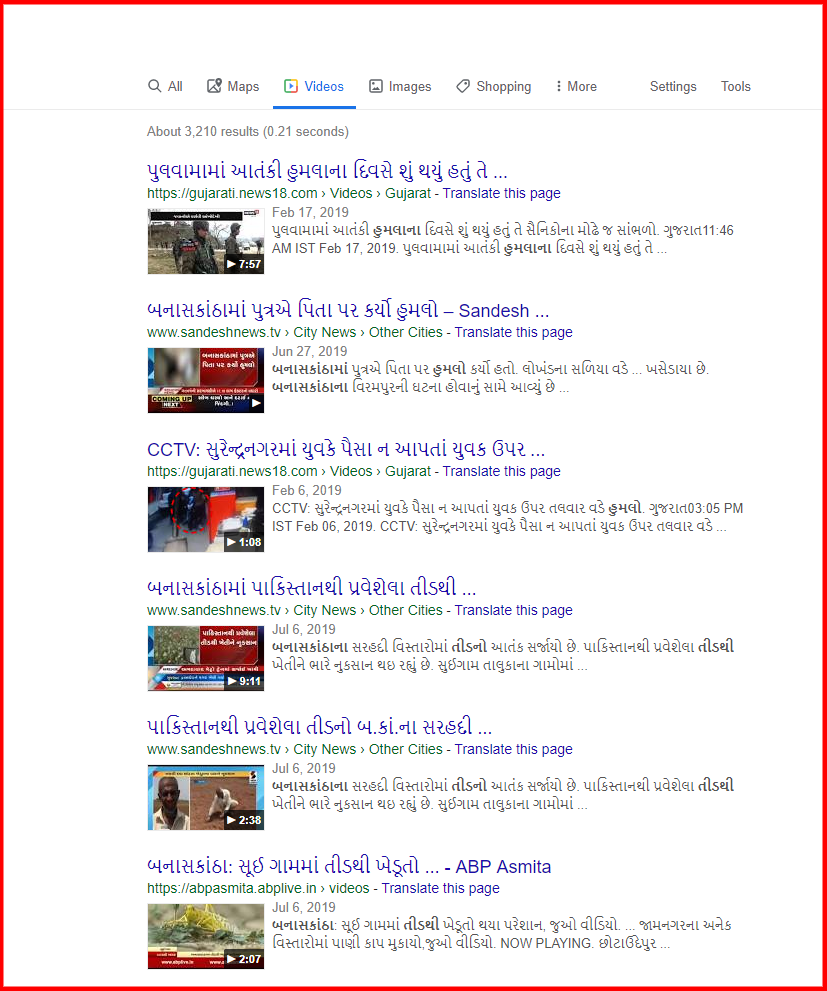Screen dimensions: 827x991
Task: Open Banaskantha son attacks father Sandesh result
Action: (348, 310)
